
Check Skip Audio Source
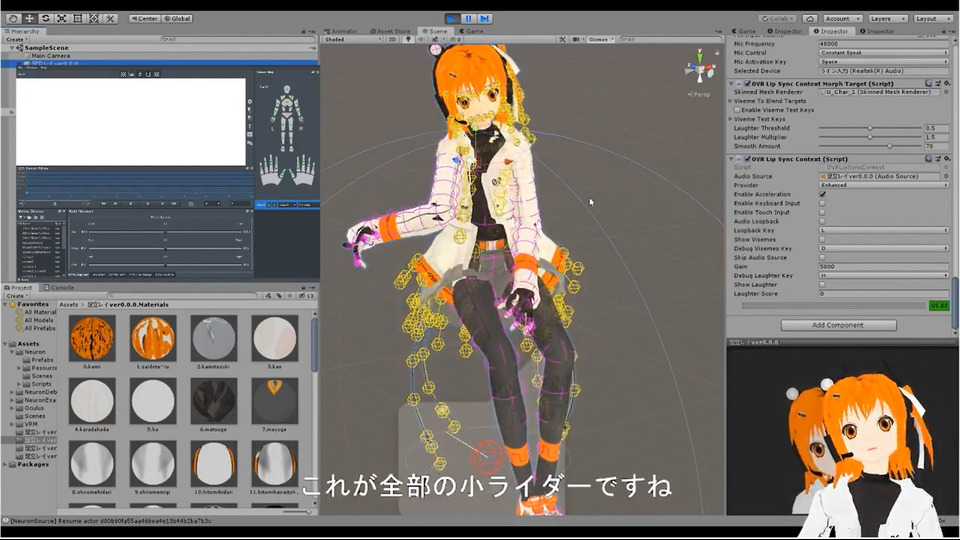pos(822,258)
